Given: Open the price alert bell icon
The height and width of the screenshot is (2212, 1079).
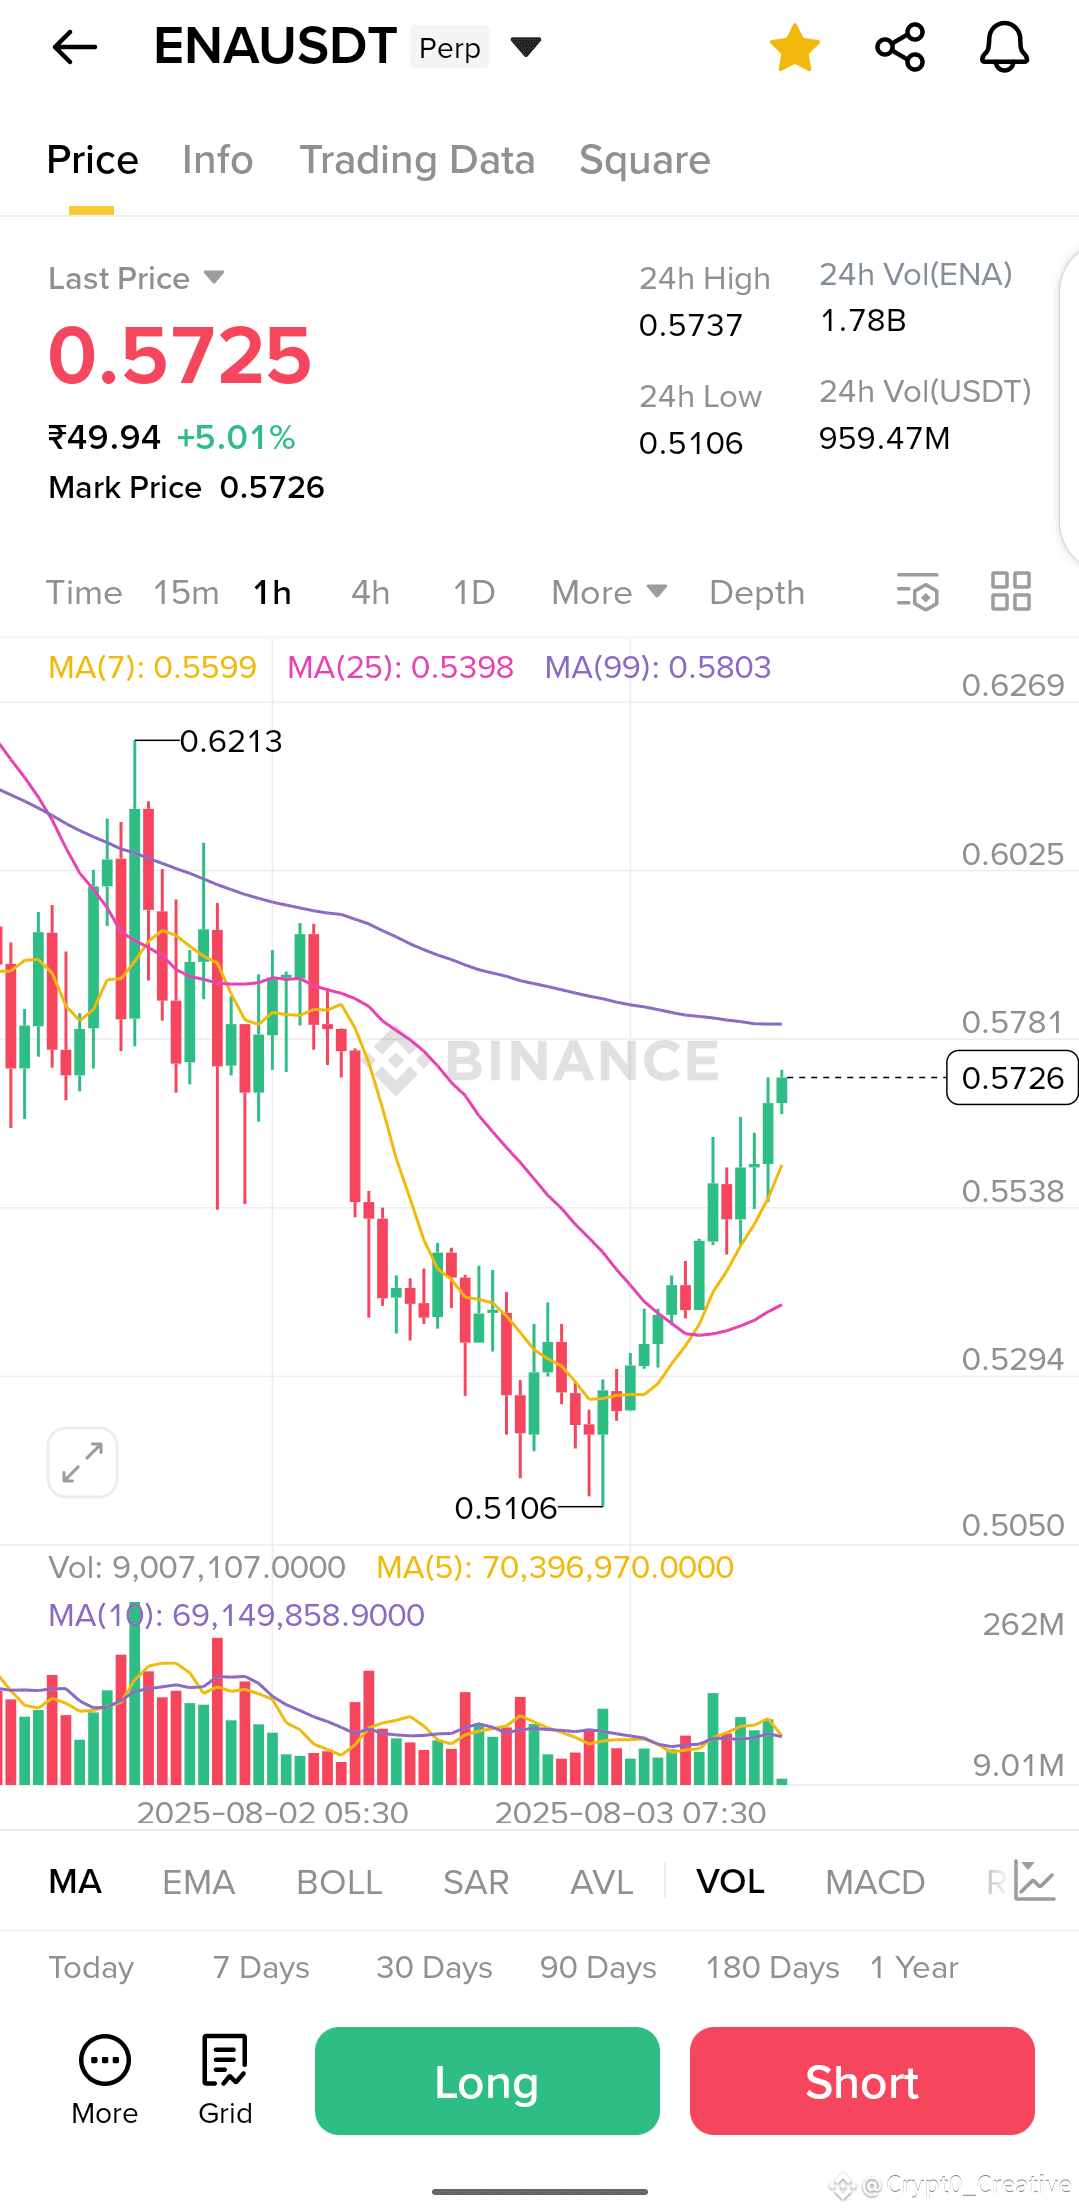Looking at the screenshot, I should click(1004, 47).
